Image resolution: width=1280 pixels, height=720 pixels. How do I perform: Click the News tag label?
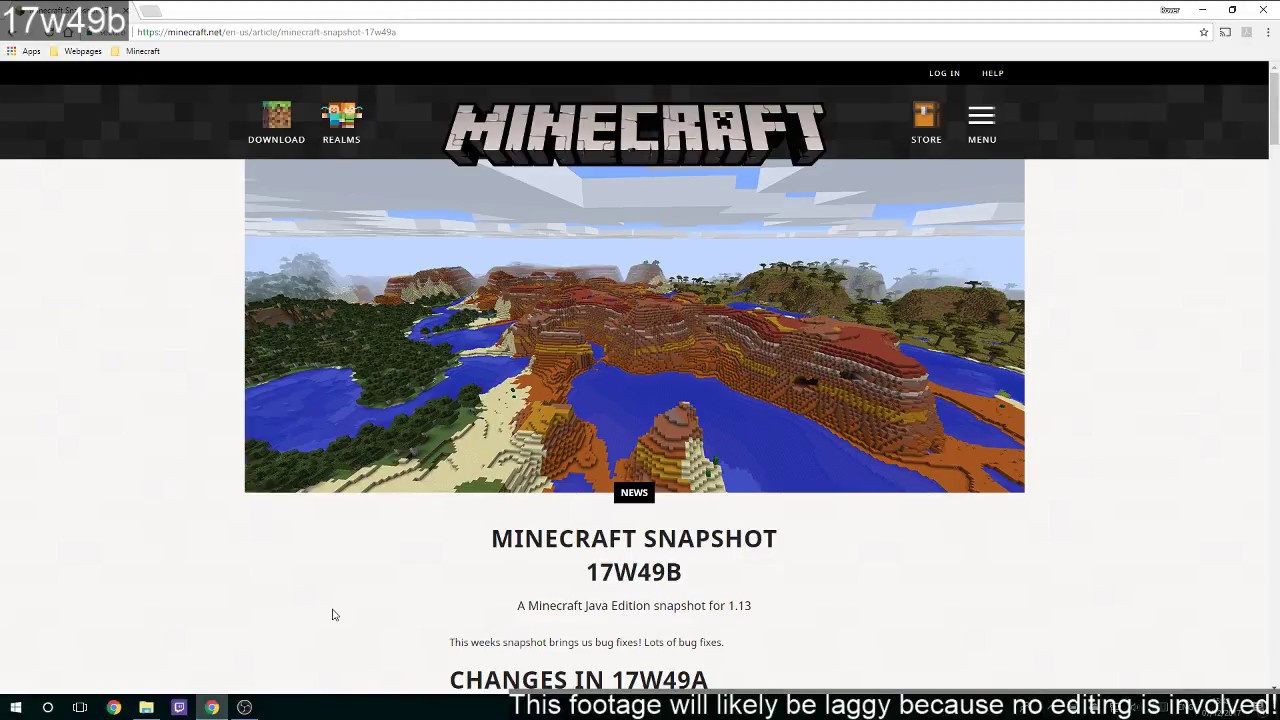click(x=634, y=492)
